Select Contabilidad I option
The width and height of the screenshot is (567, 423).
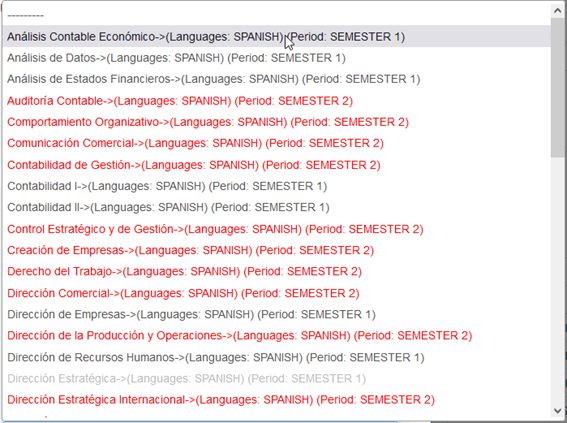point(277,186)
